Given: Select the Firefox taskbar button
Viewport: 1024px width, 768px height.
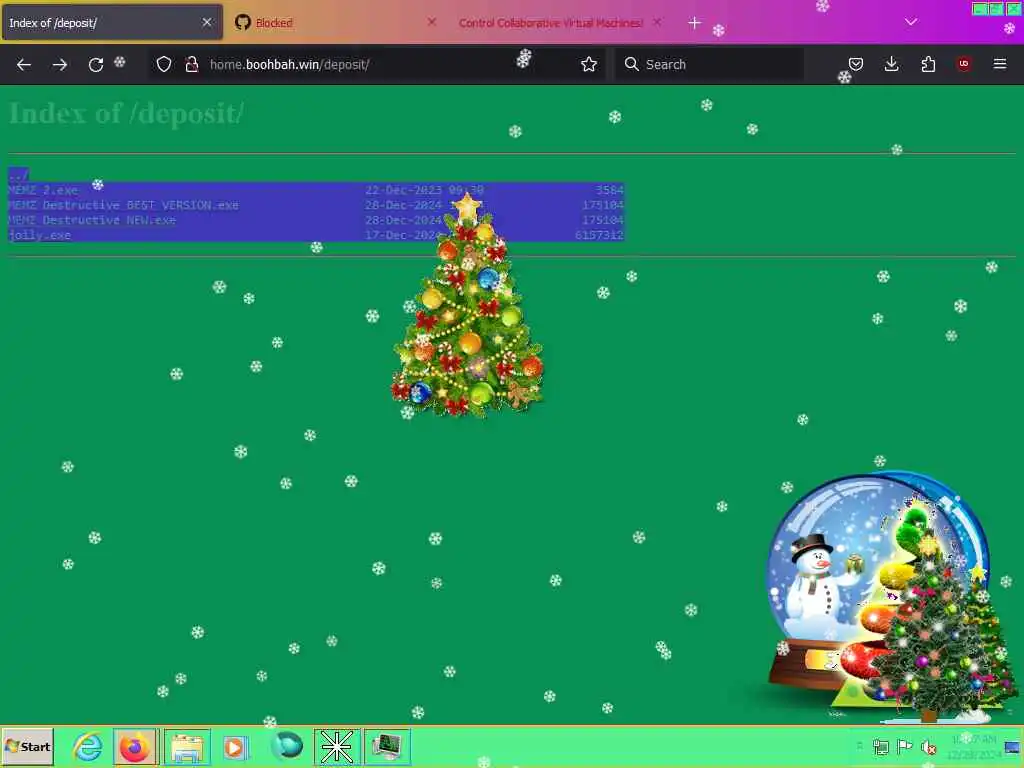Looking at the screenshot, I should pos(135,746).
